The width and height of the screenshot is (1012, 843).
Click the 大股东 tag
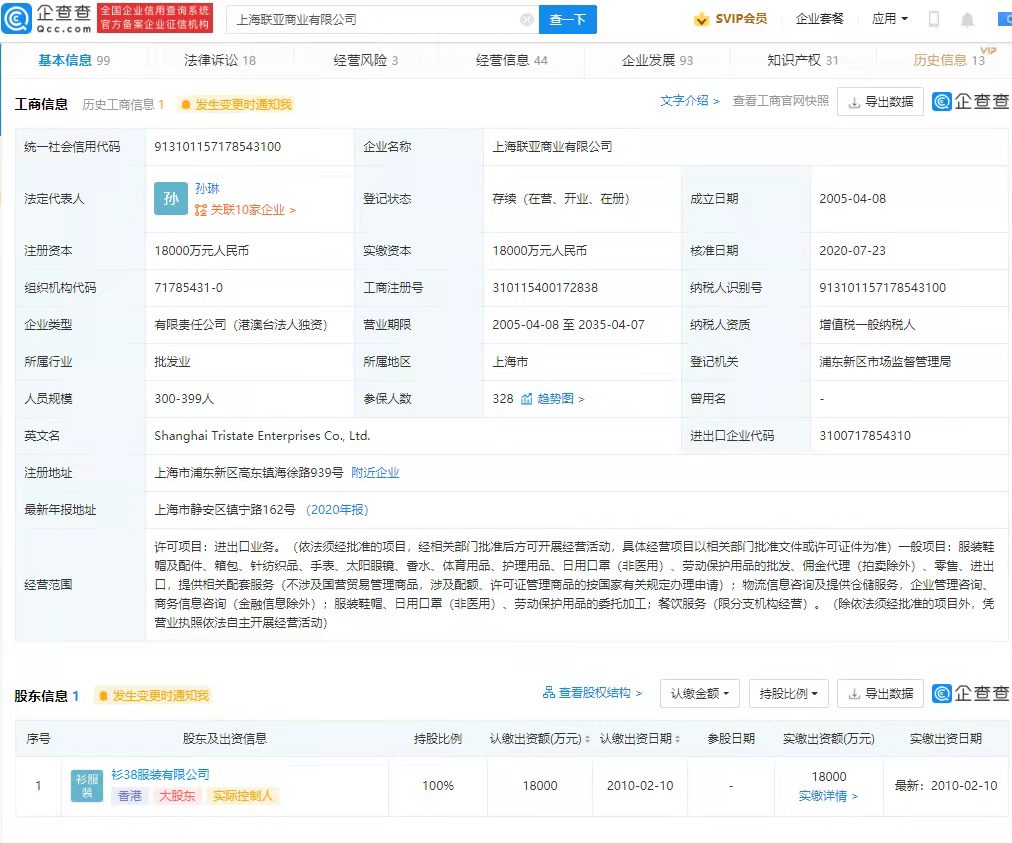pyautogui.click(x=176, y=796)
